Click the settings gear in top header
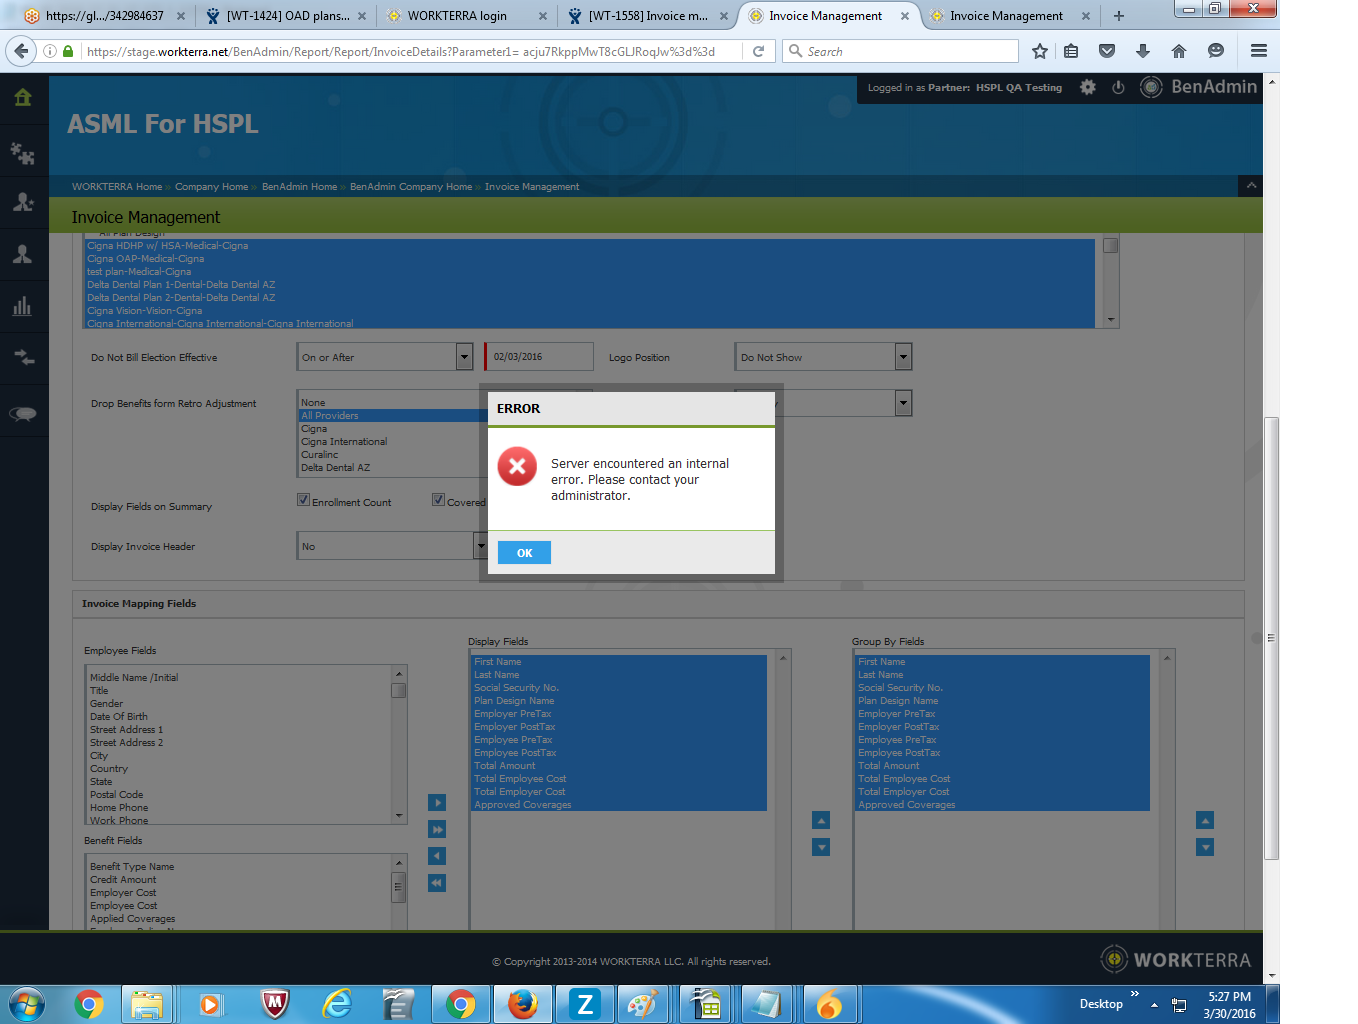Viewport: 1358px width, 1024px height. click(1088, 87)
